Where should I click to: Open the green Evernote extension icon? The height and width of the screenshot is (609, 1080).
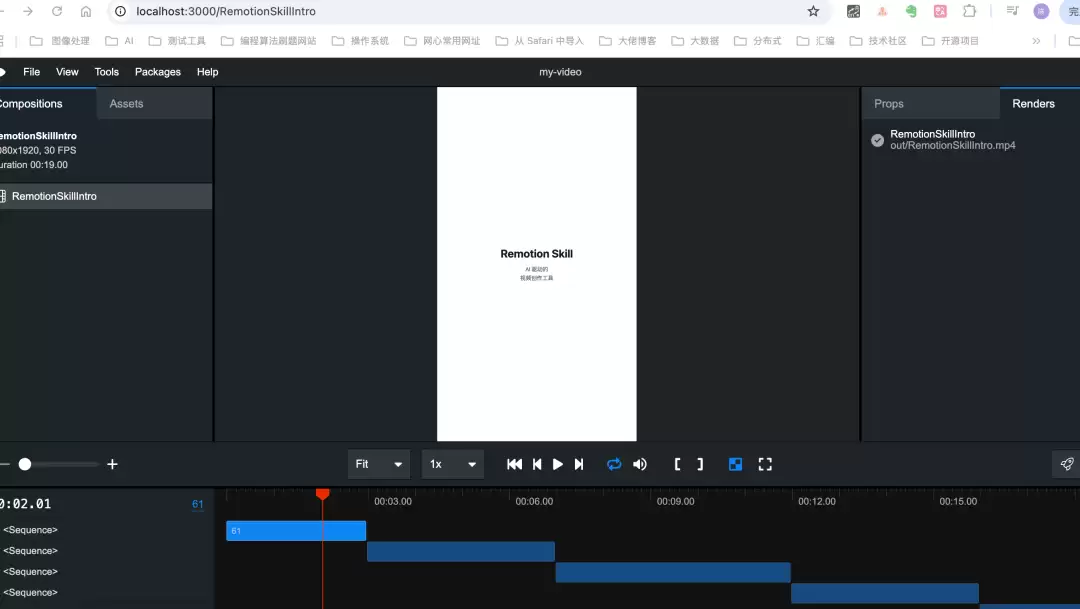911,11
